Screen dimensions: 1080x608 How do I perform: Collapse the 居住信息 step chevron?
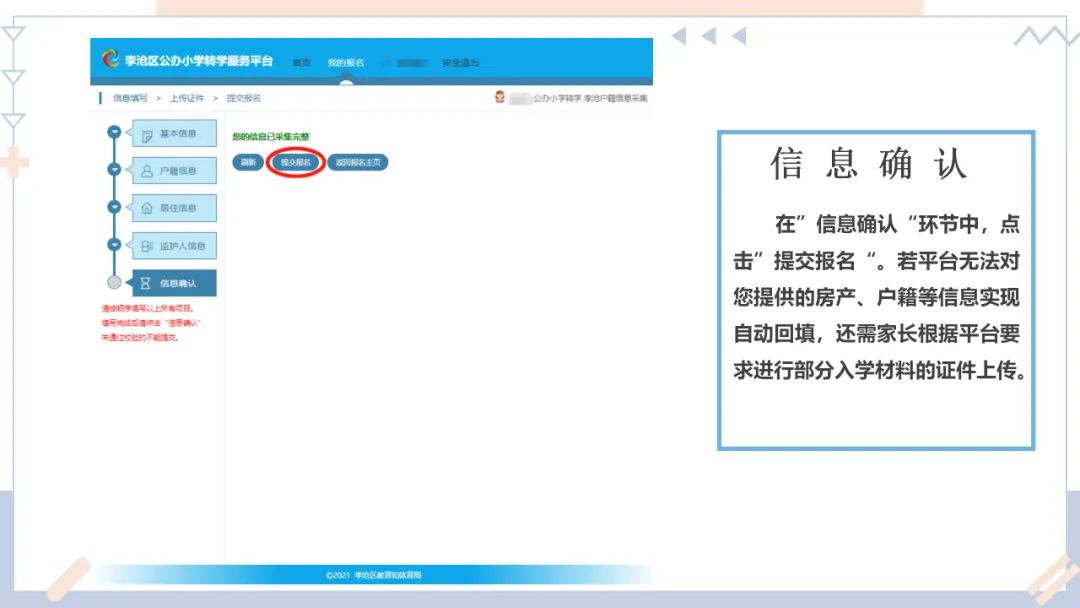tap(114, 206)
